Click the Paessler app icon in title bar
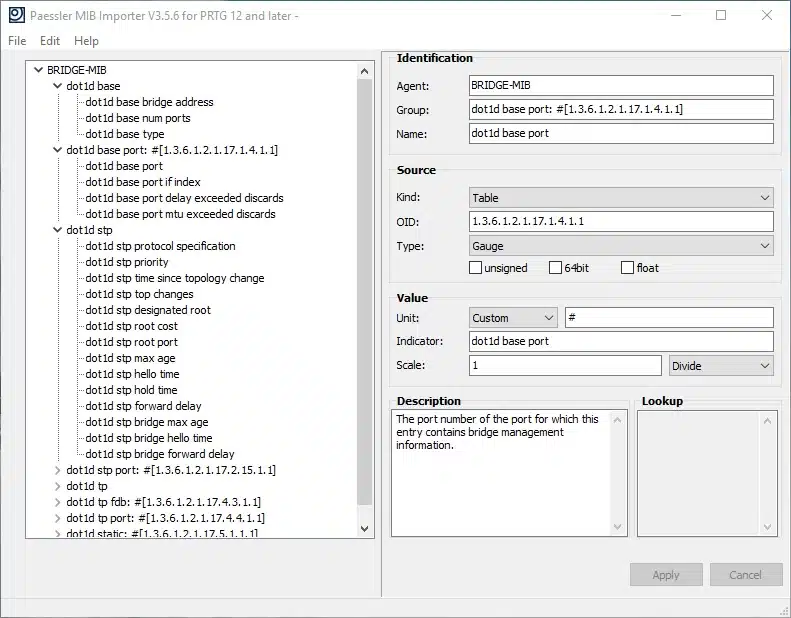The image size is (791, 618). point(17,15)
